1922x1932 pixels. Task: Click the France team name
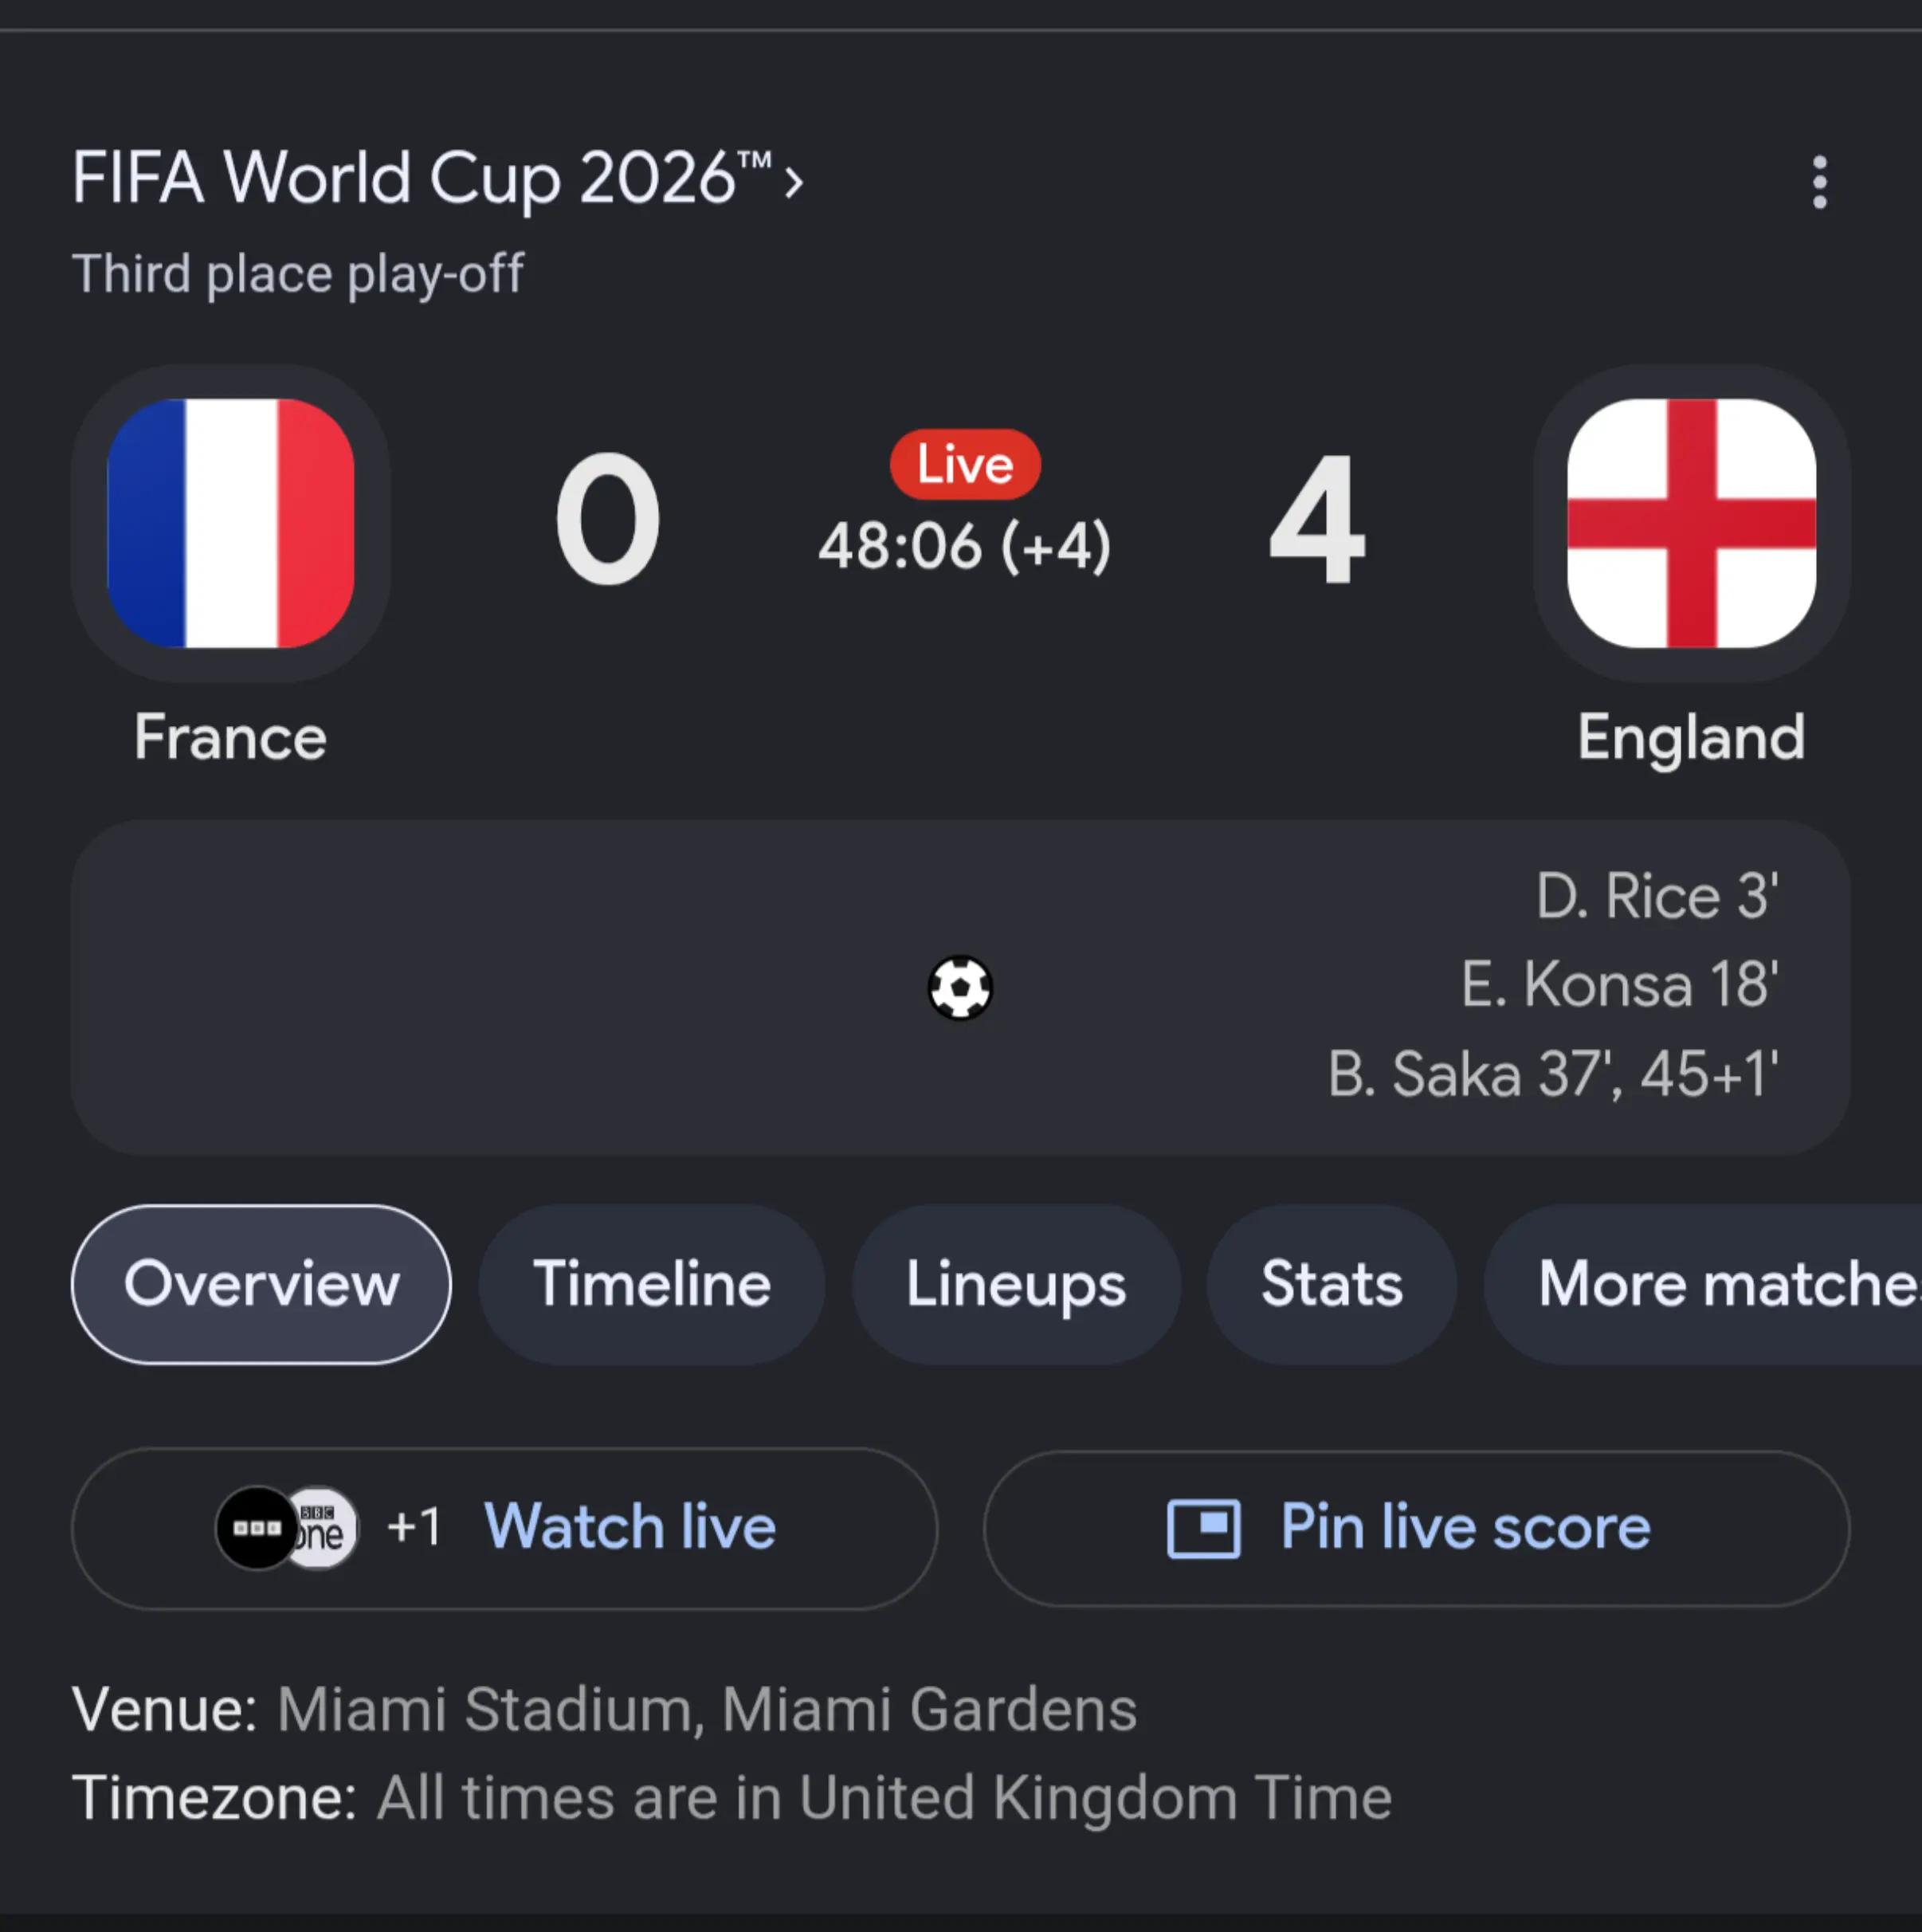[x=231, y=738]
